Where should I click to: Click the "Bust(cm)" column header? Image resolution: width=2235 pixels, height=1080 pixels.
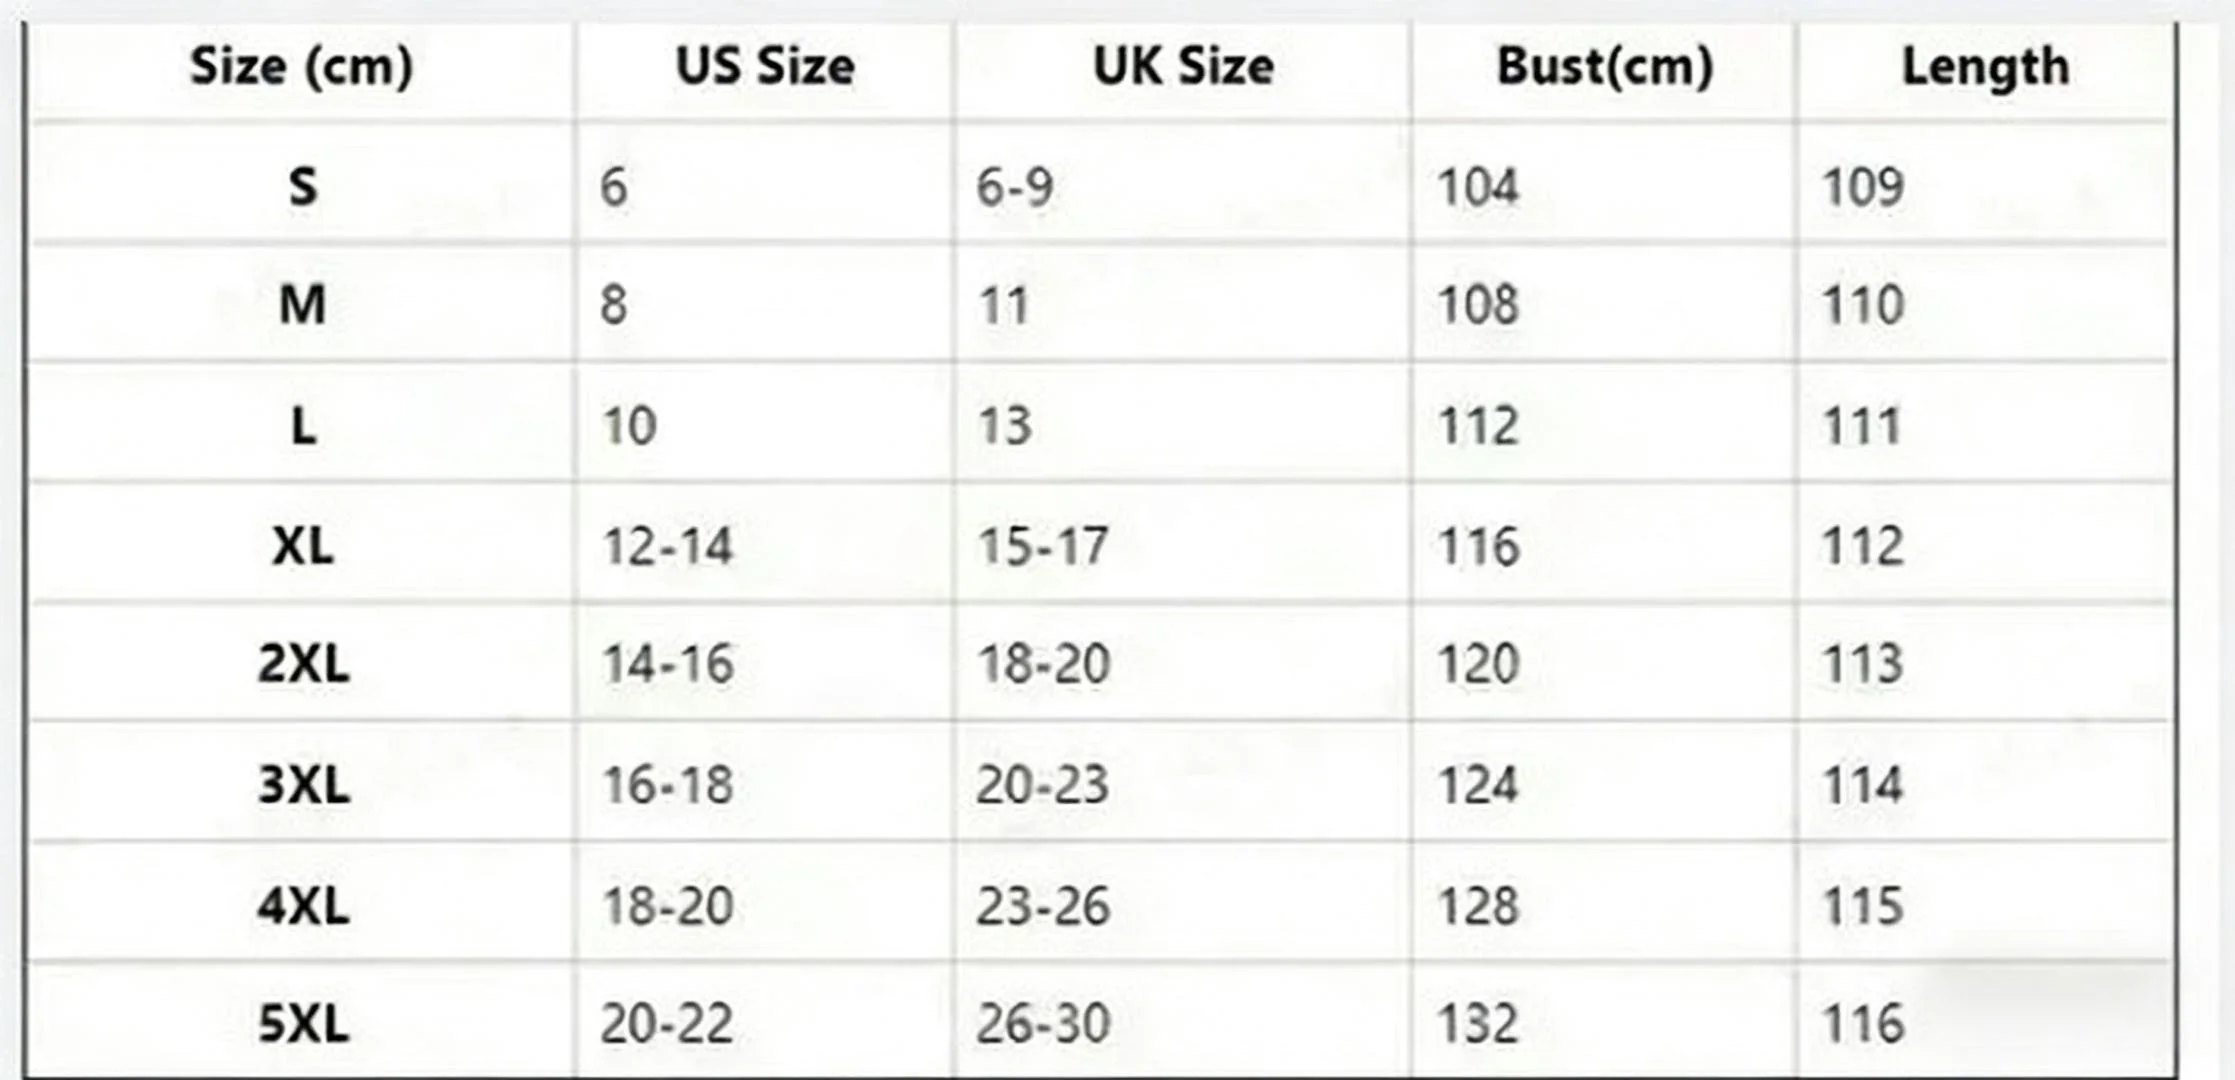(1605, 68)
